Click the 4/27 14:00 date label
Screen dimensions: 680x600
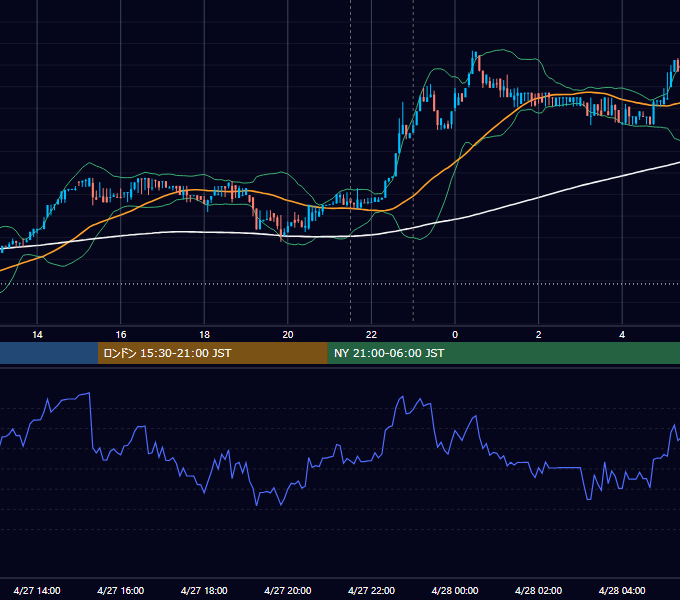point(37,590)
